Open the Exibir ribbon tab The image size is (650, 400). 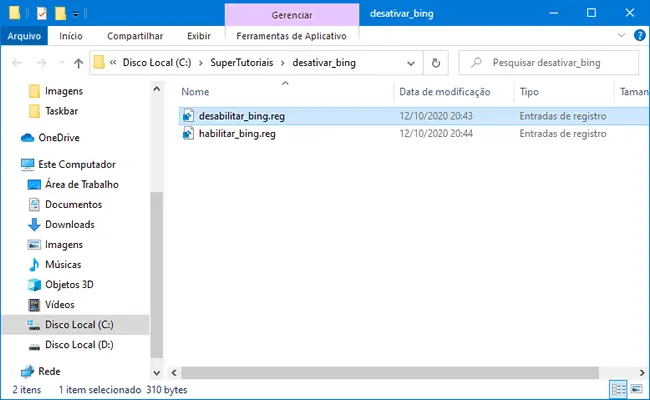pyautogui.click(x=199, y=36)
